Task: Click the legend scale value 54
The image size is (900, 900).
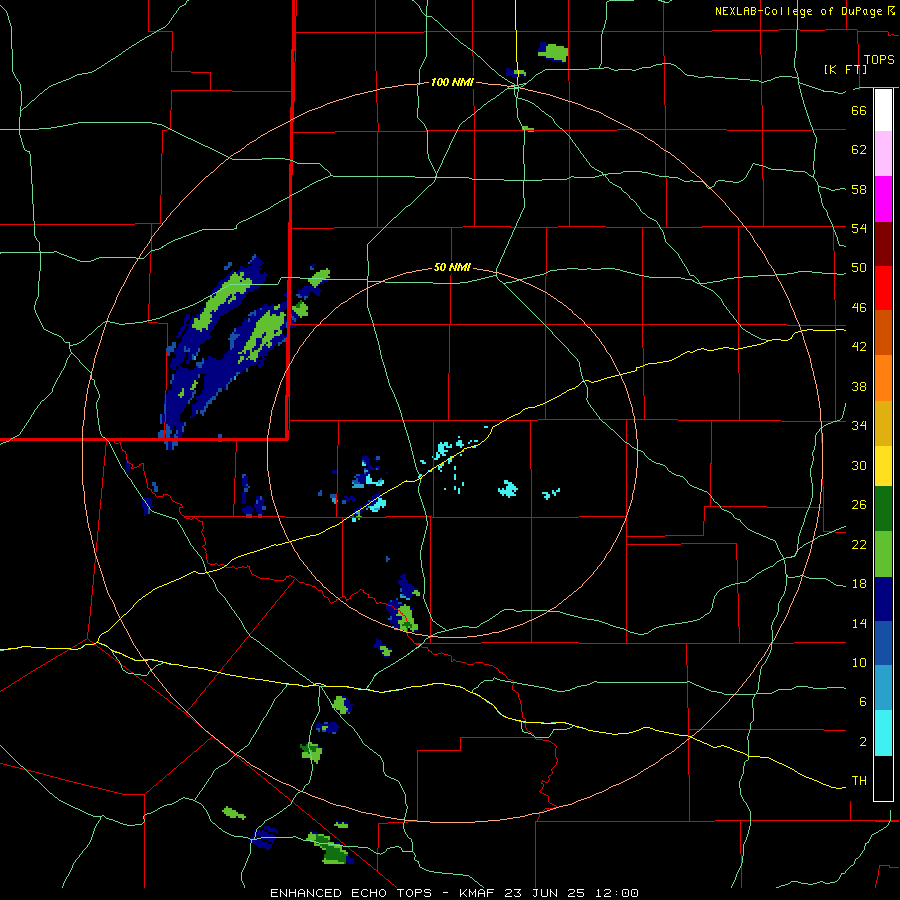Action: (x=859, y=228)
